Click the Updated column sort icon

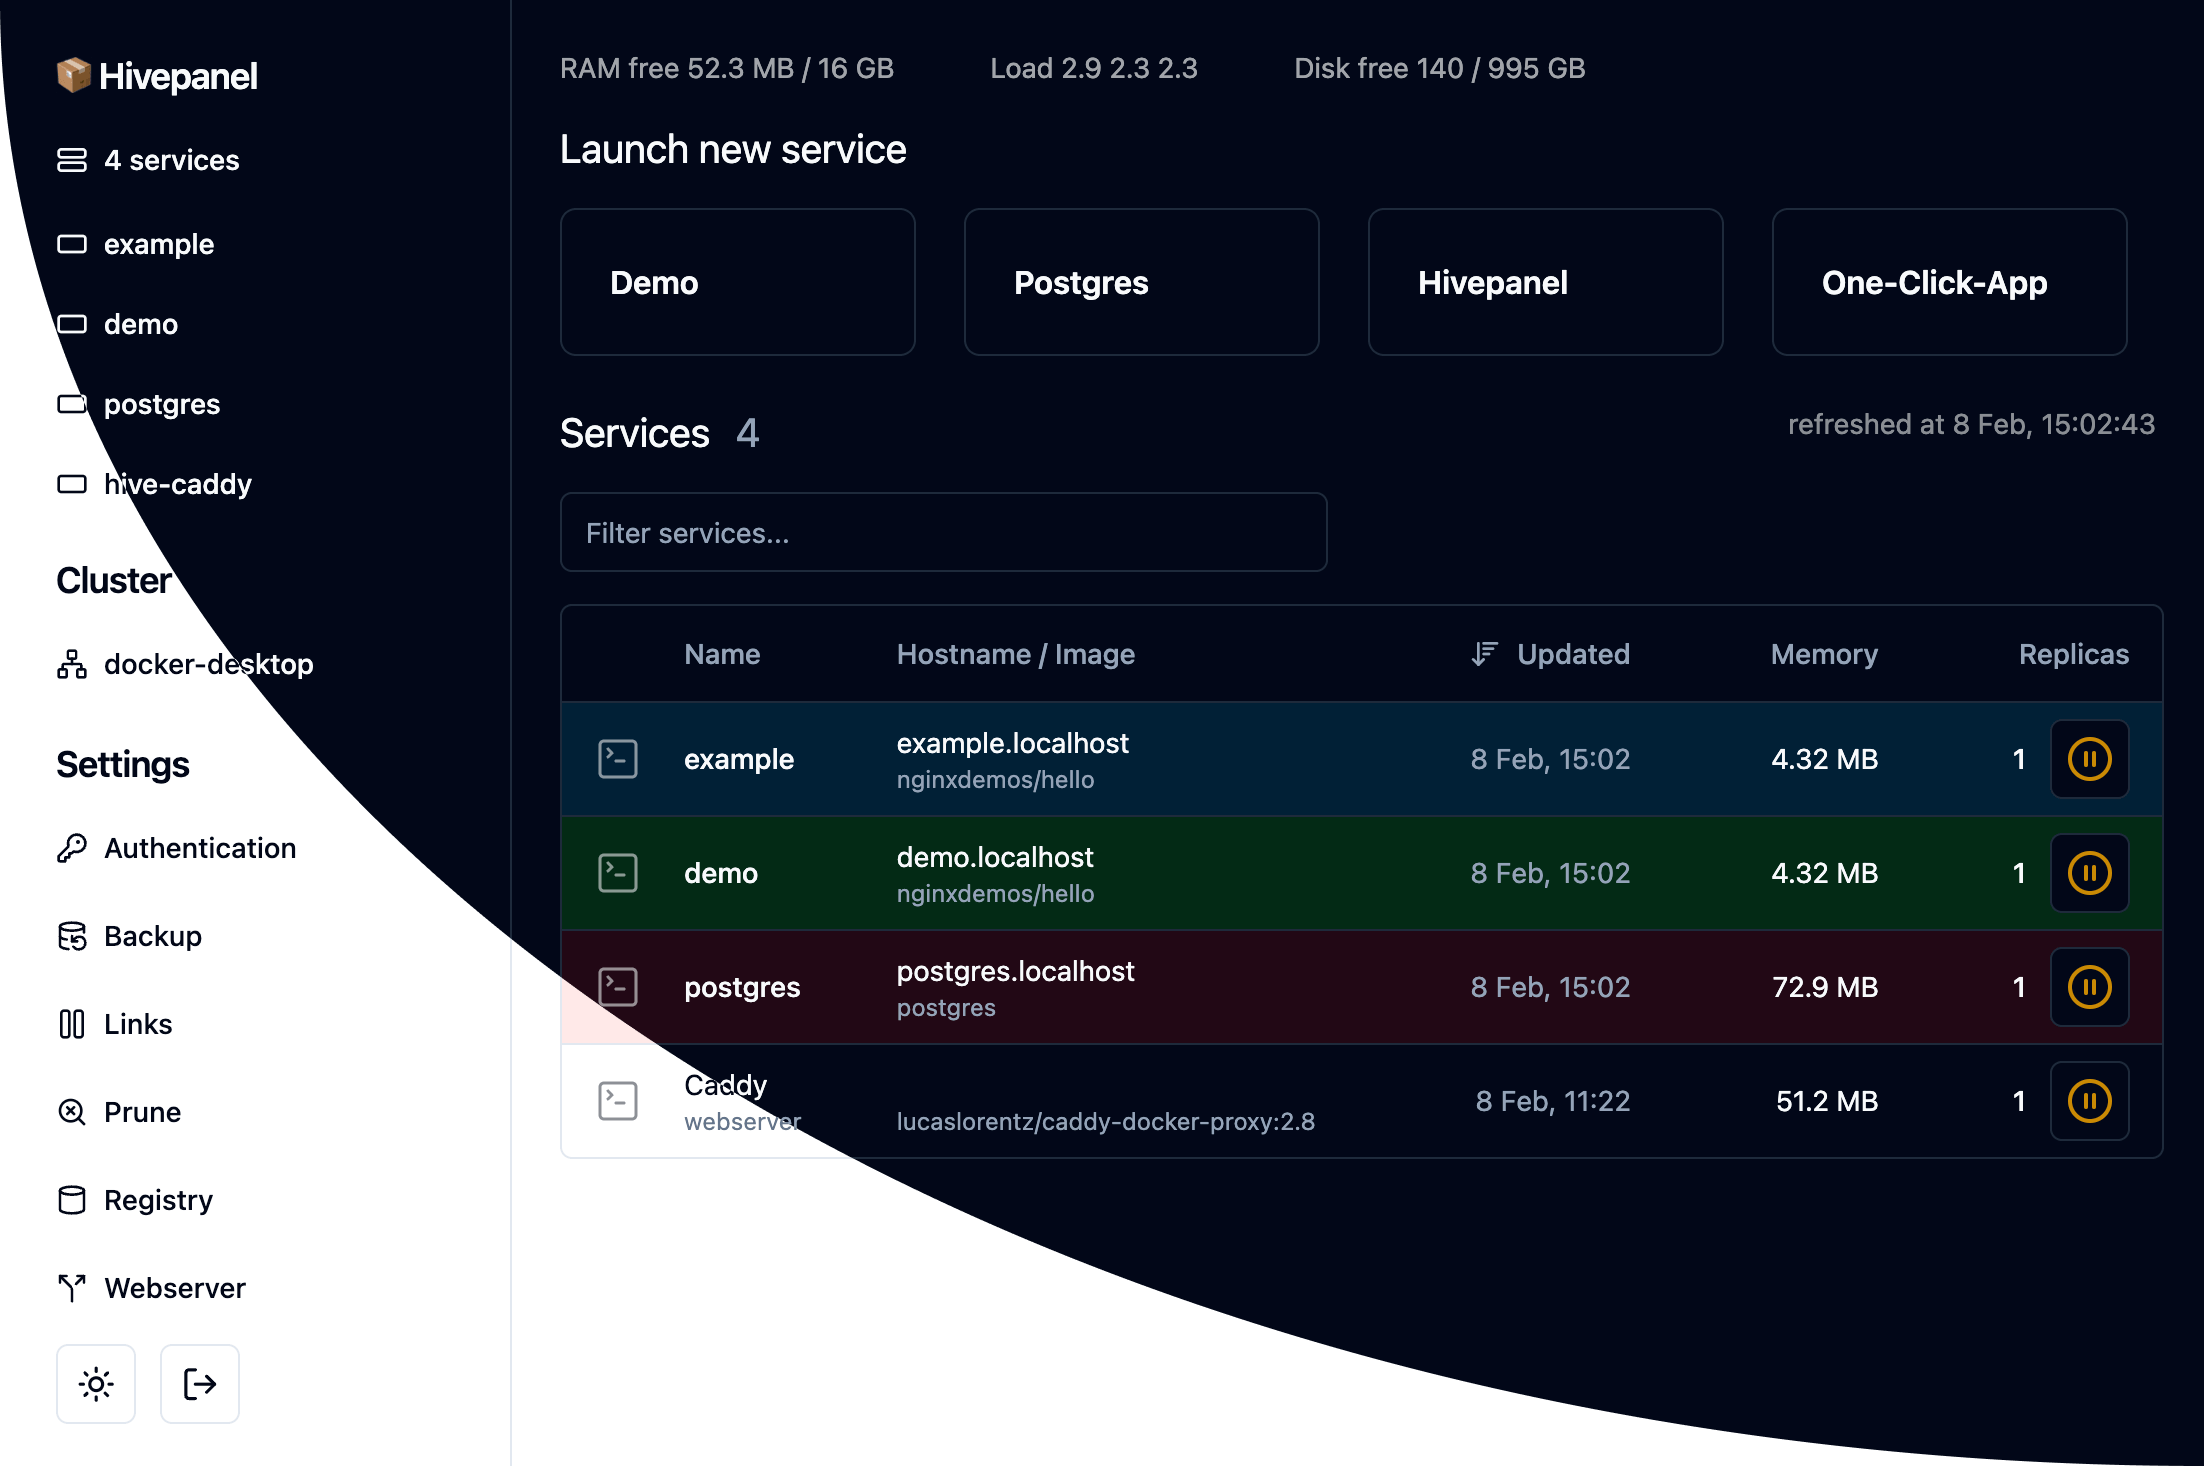coord(1484,654)
